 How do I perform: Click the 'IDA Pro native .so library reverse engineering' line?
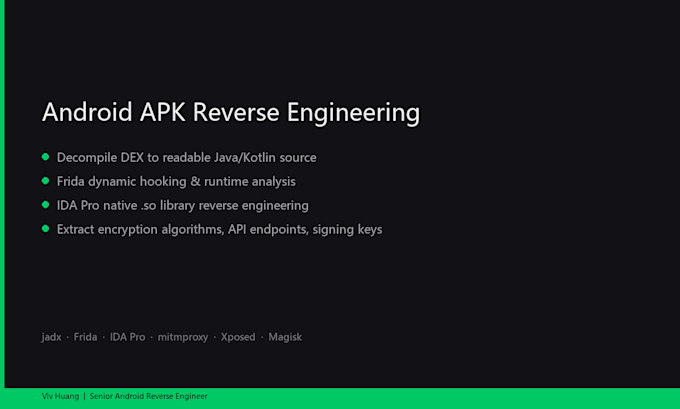[x=183, y=205]
